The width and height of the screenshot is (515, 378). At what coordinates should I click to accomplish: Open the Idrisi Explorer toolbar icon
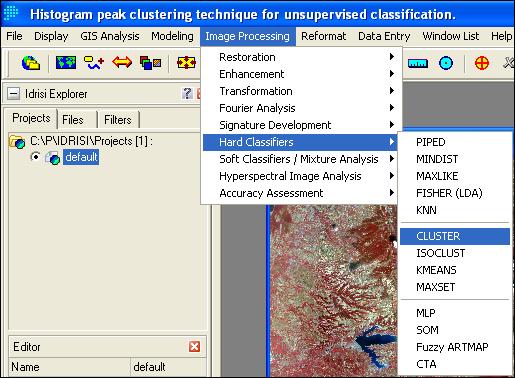point(31,63)
